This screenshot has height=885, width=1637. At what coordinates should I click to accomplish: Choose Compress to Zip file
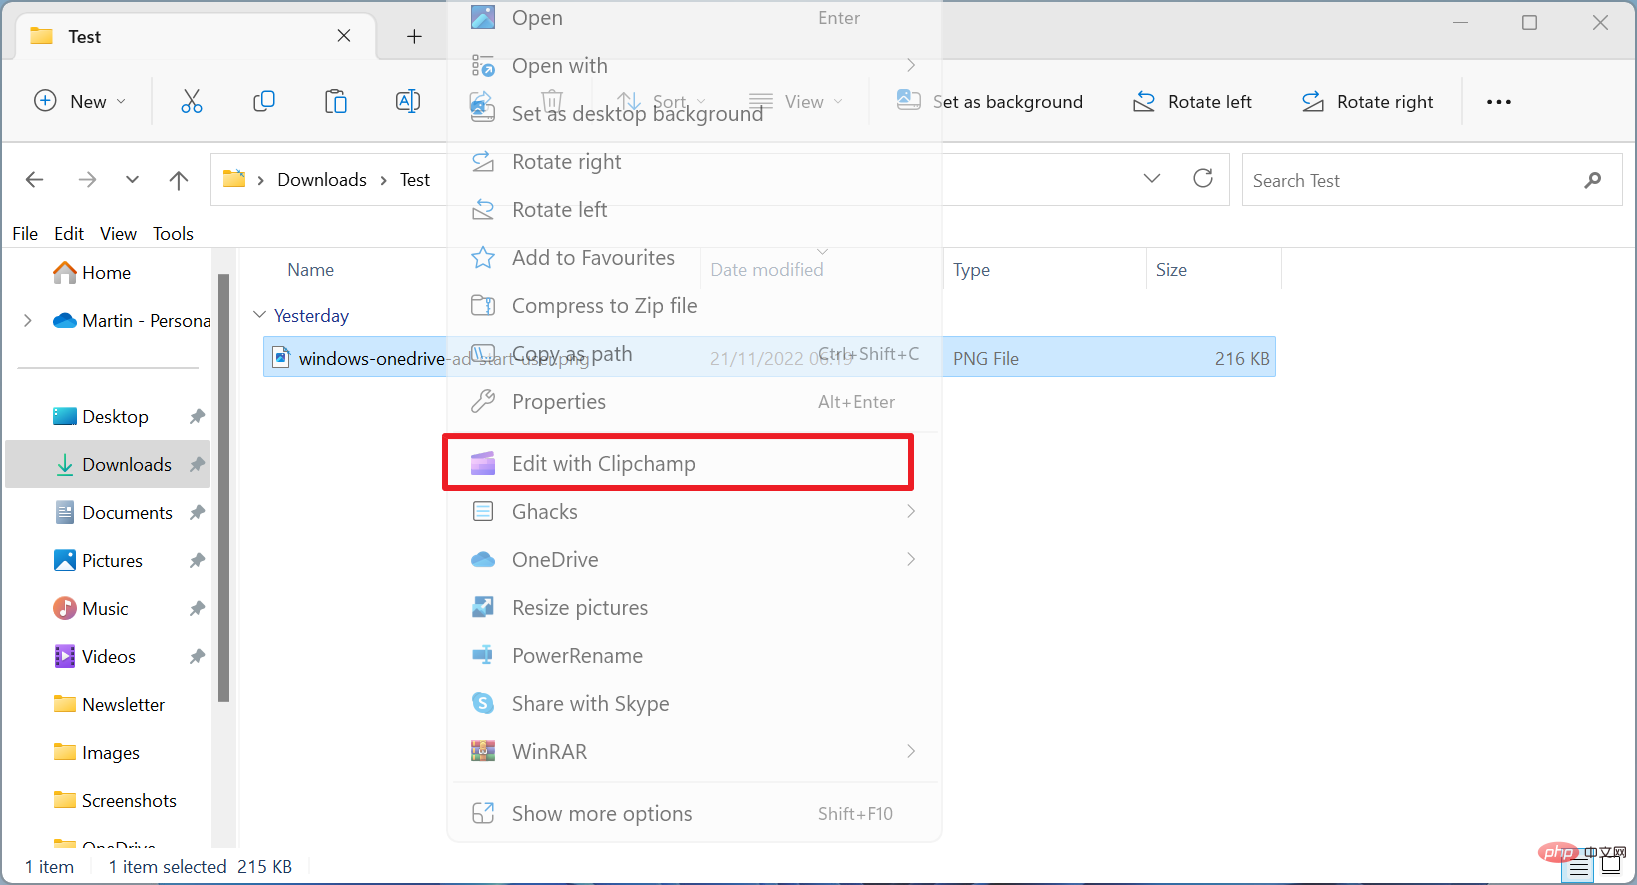click(694, 306)
